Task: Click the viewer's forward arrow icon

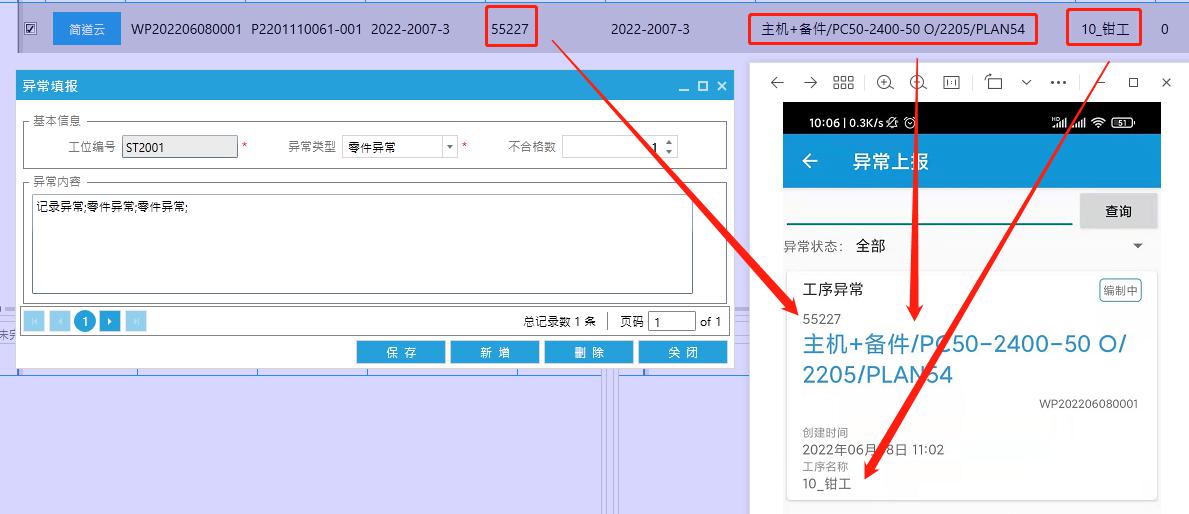Action: click(x=810, y=83)
